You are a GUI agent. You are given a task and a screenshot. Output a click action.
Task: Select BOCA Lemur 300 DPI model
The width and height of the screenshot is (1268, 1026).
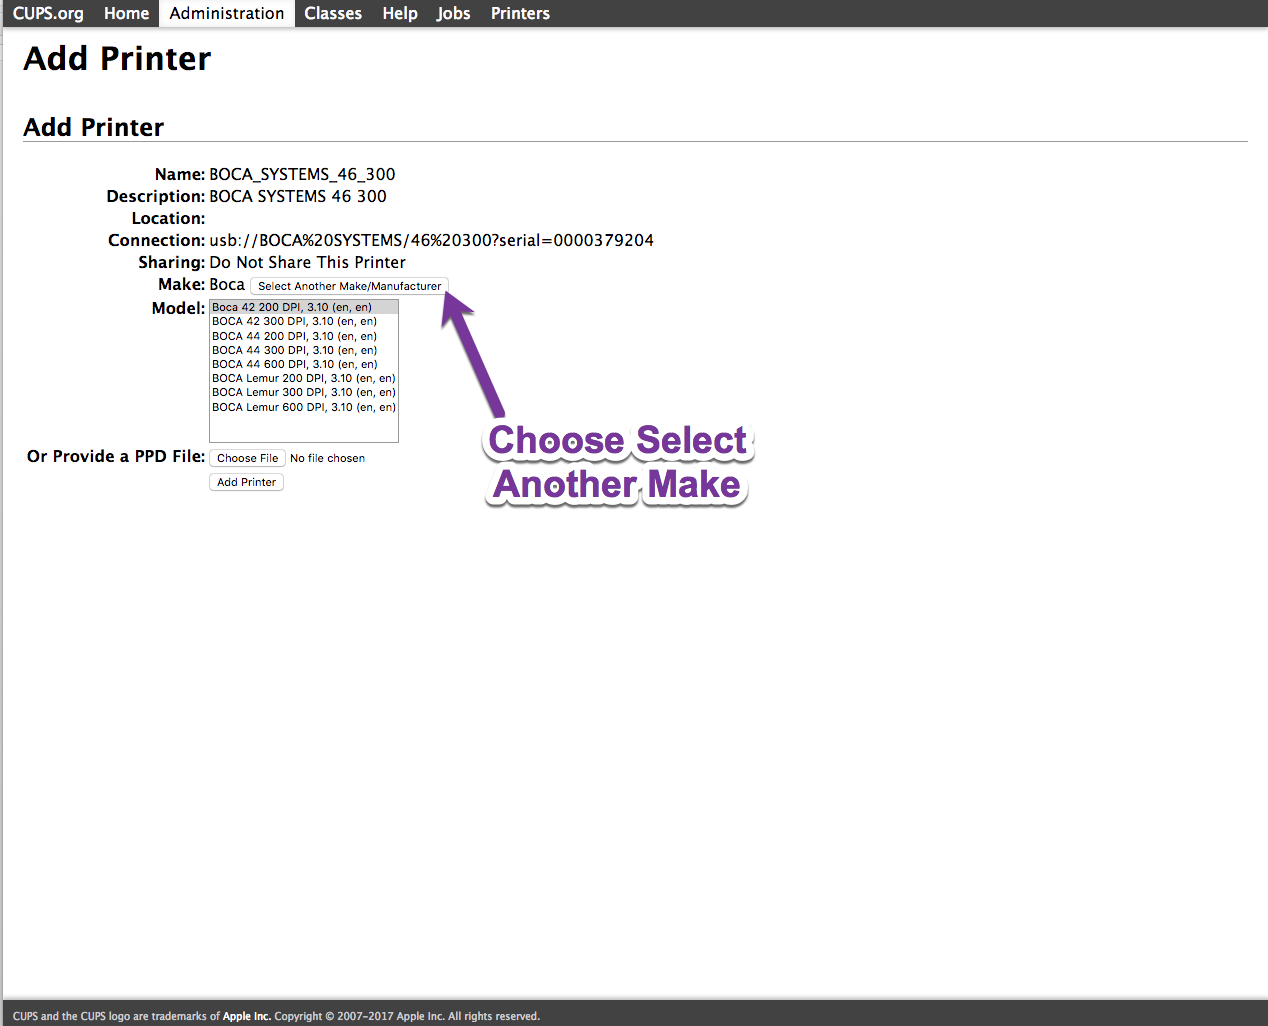click(304, 392)
